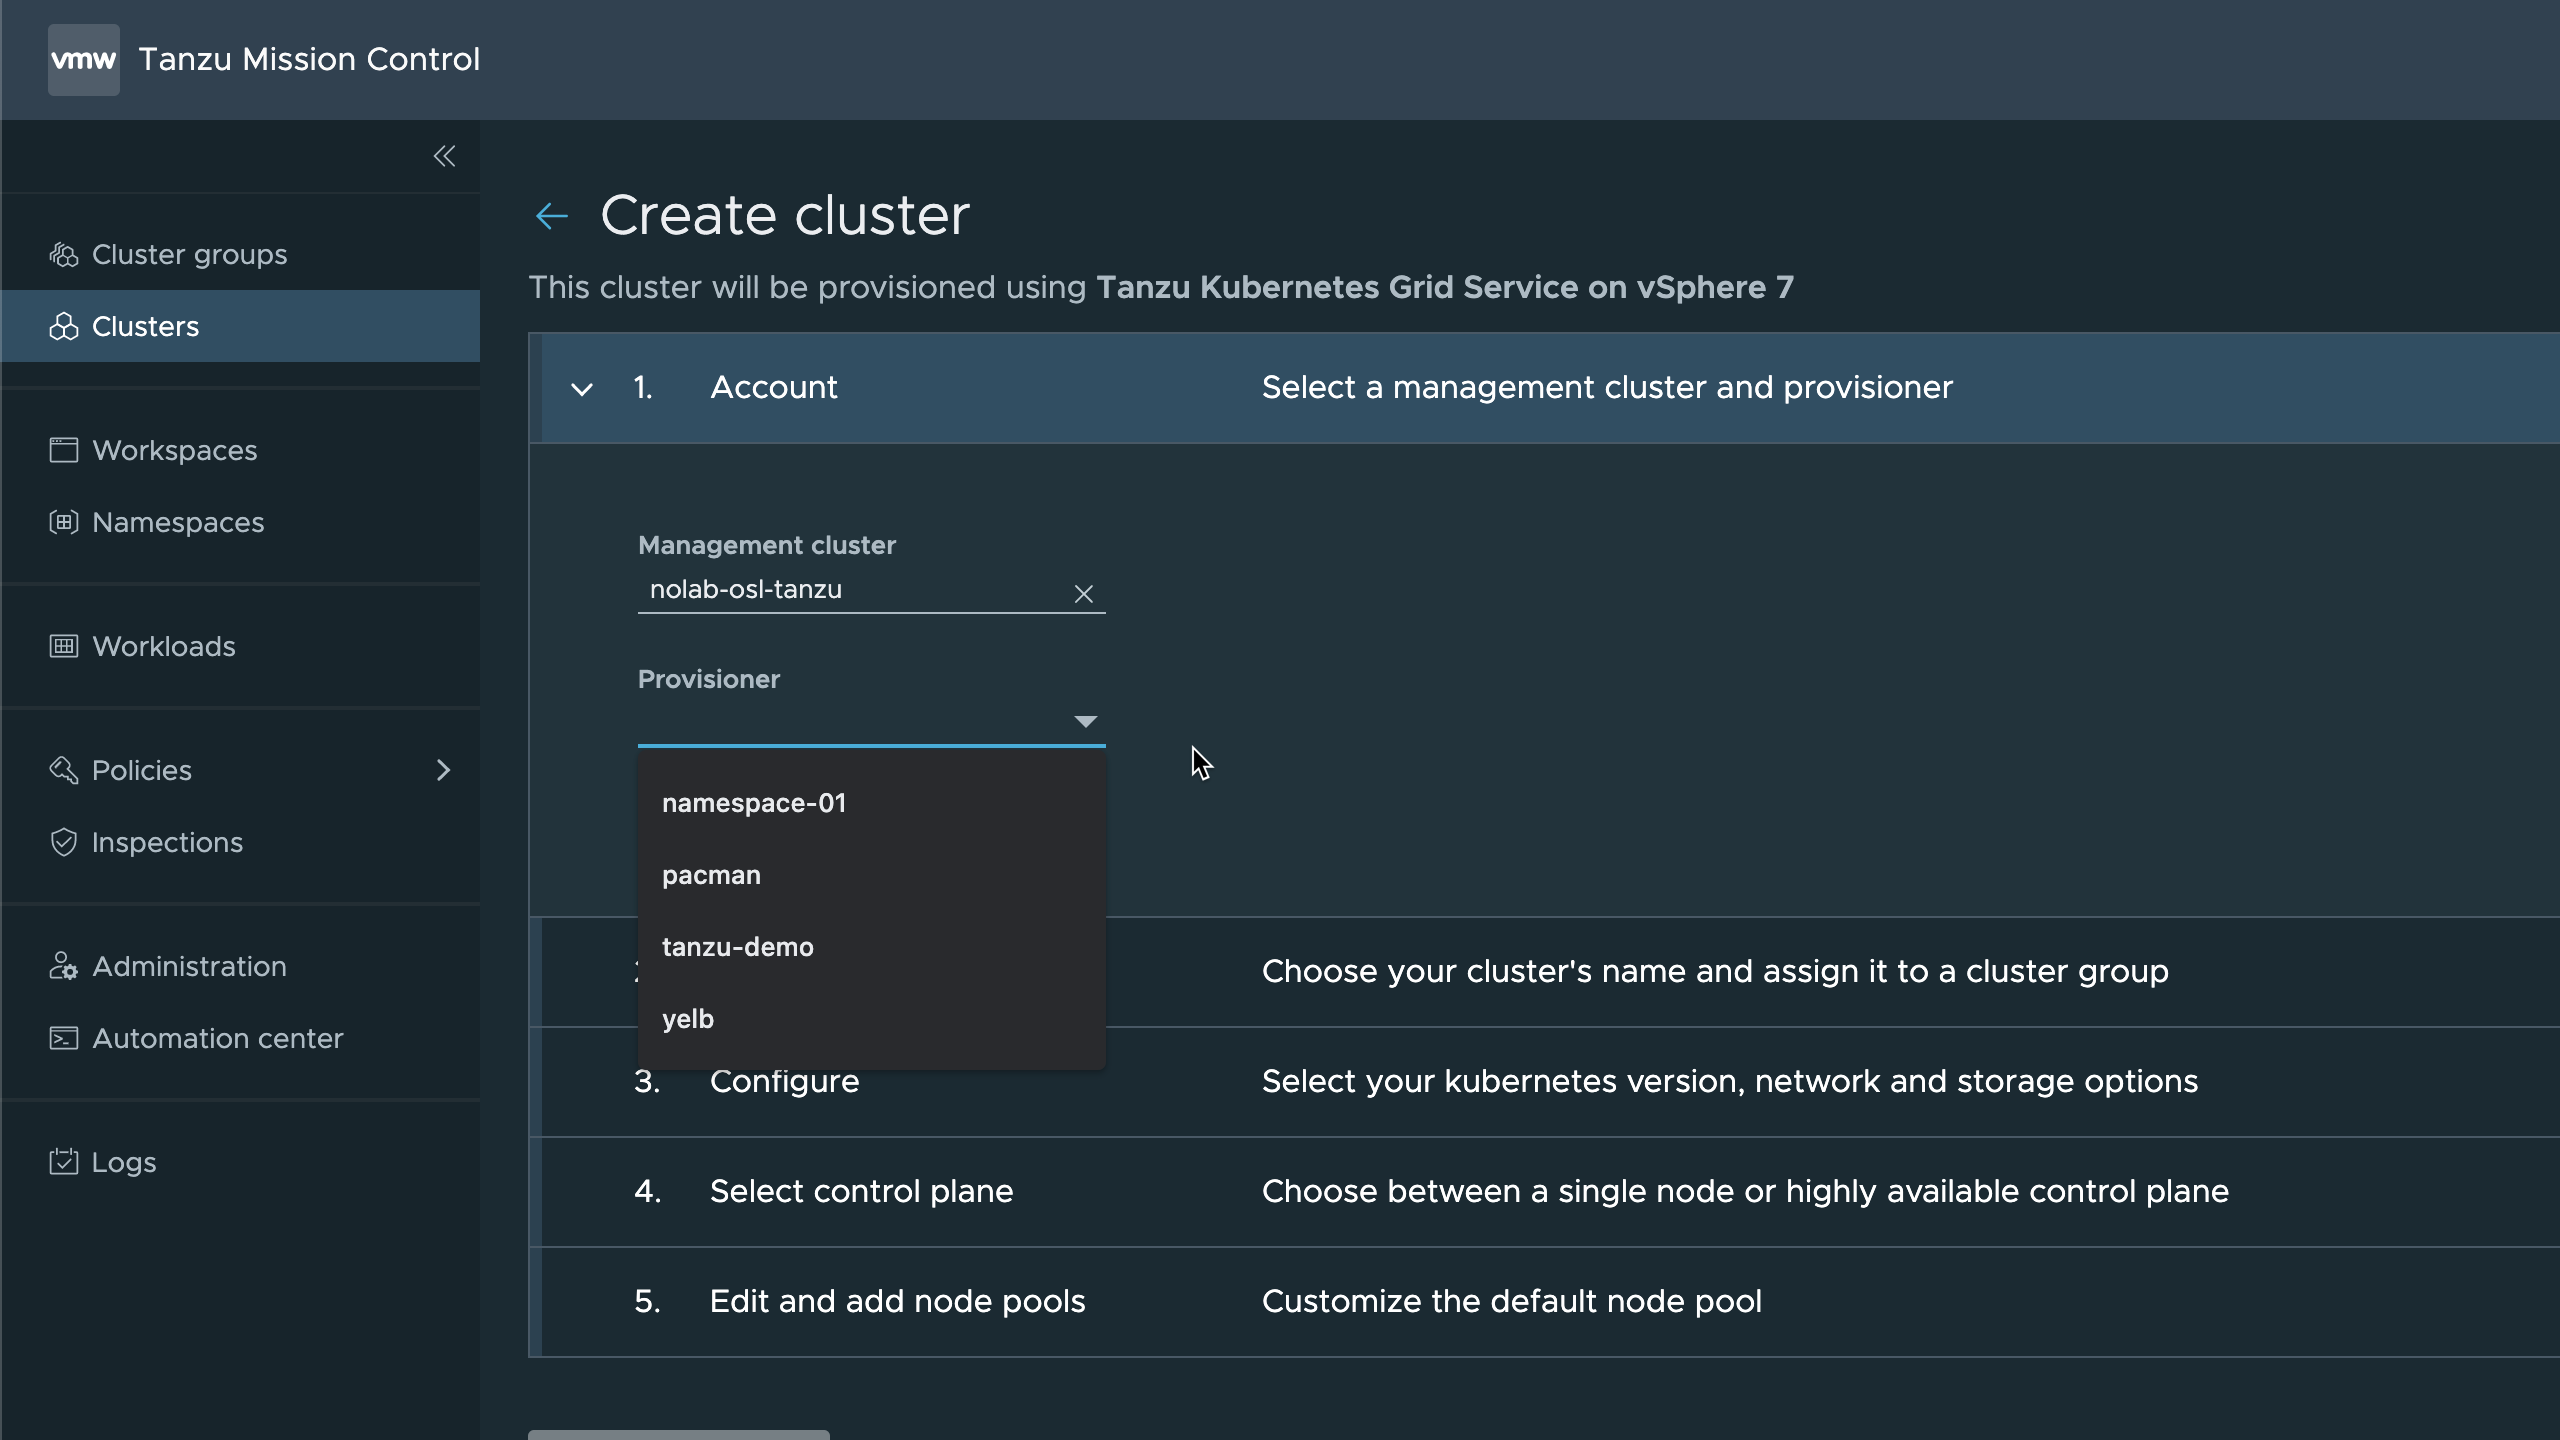Click the Account step title

click(774, 388)
